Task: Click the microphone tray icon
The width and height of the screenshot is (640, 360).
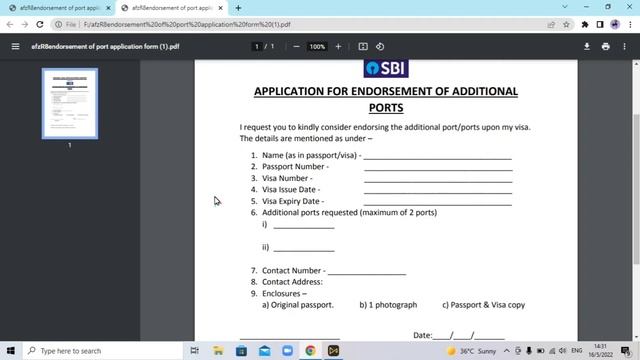Action: tap(529, 351)
